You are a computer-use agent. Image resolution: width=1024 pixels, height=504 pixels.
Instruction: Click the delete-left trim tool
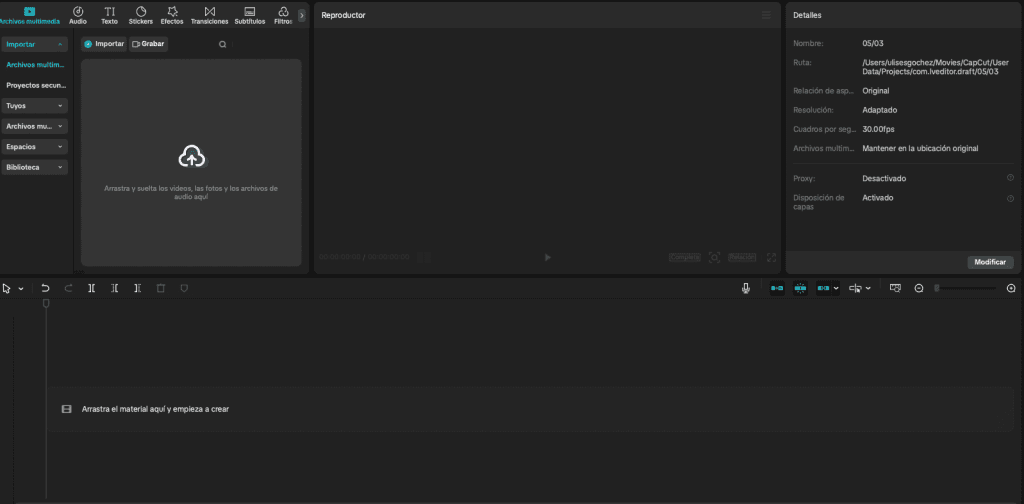114,288
